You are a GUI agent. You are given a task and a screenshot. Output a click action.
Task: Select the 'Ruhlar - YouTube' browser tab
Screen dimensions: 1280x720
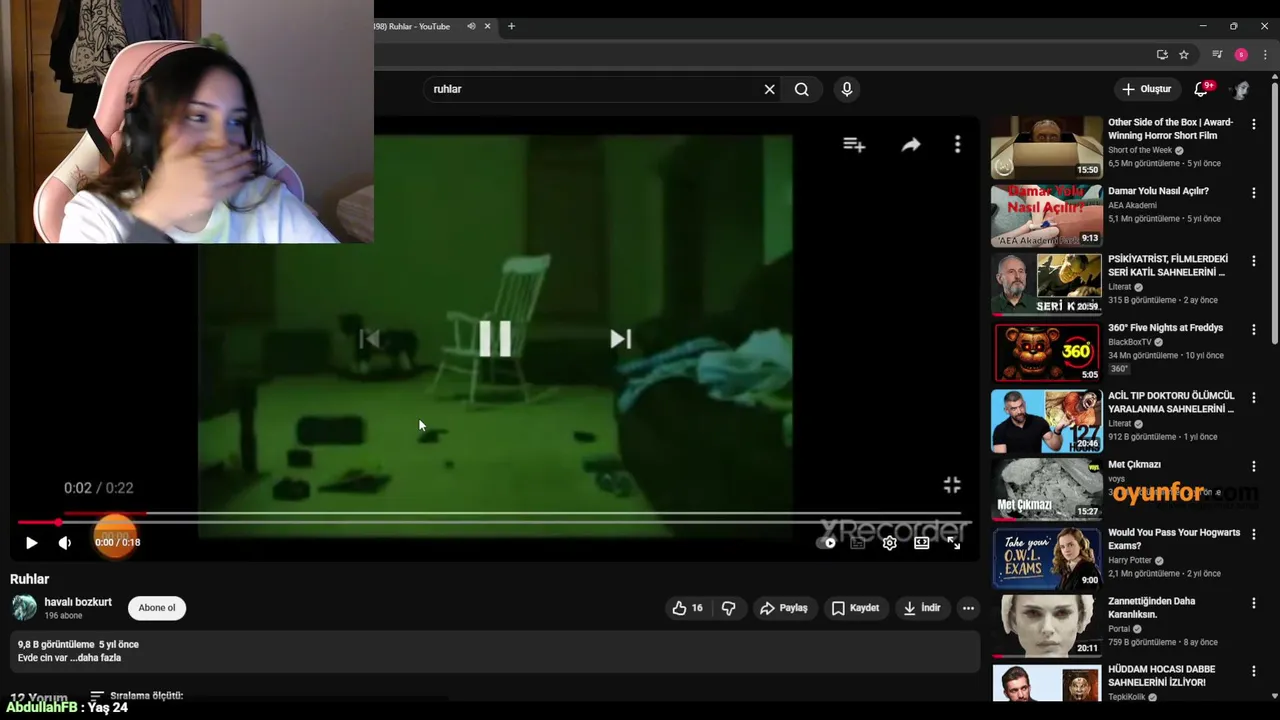click(412, 26)
